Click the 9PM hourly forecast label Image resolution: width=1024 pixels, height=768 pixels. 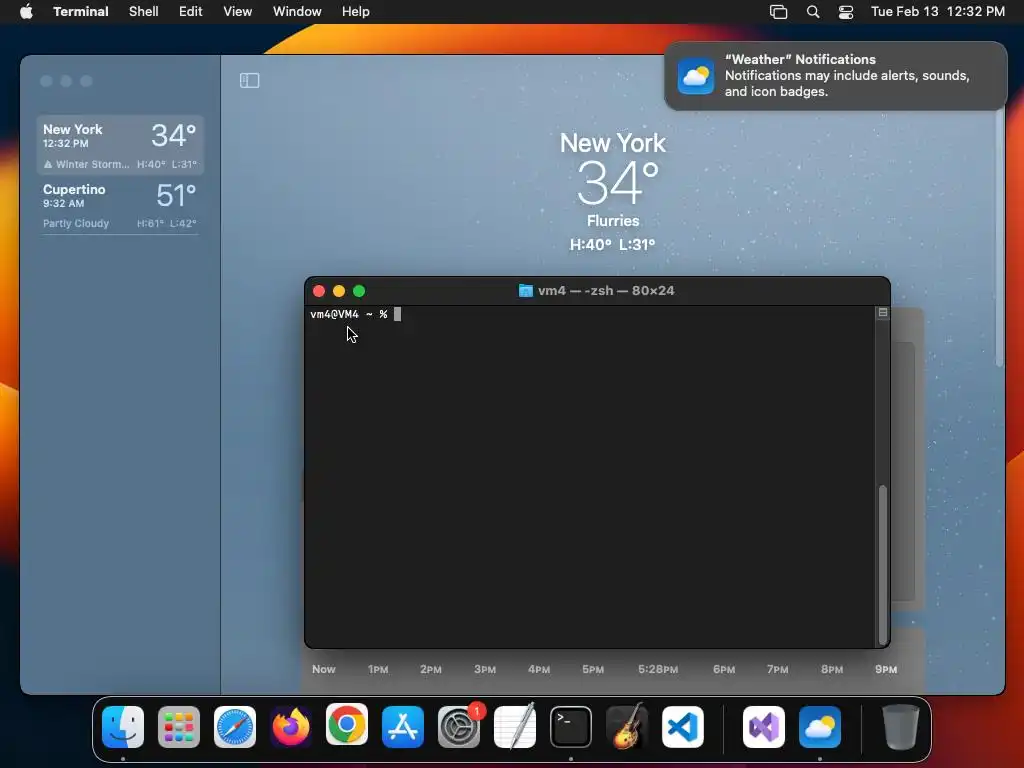pos(886,669)
